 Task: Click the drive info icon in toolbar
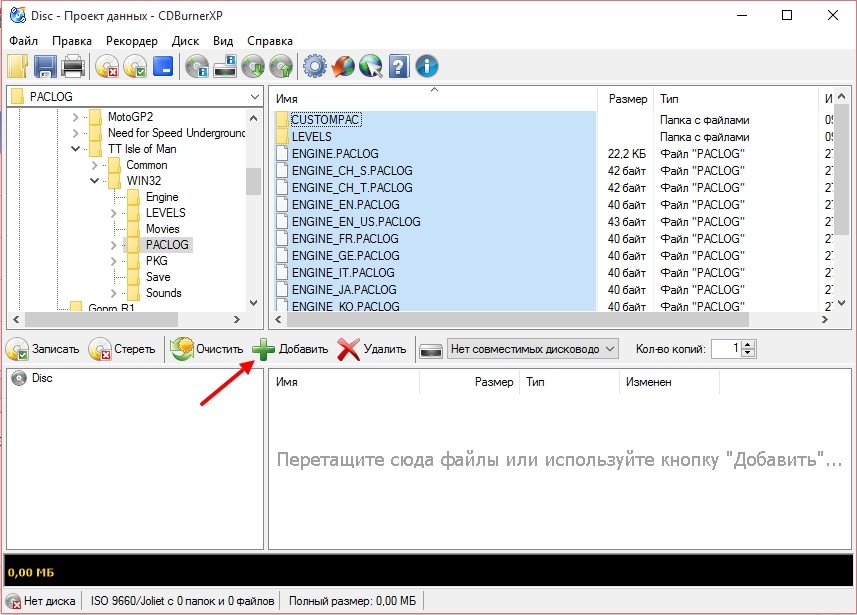pyautogui.click(x=225, y=67)
